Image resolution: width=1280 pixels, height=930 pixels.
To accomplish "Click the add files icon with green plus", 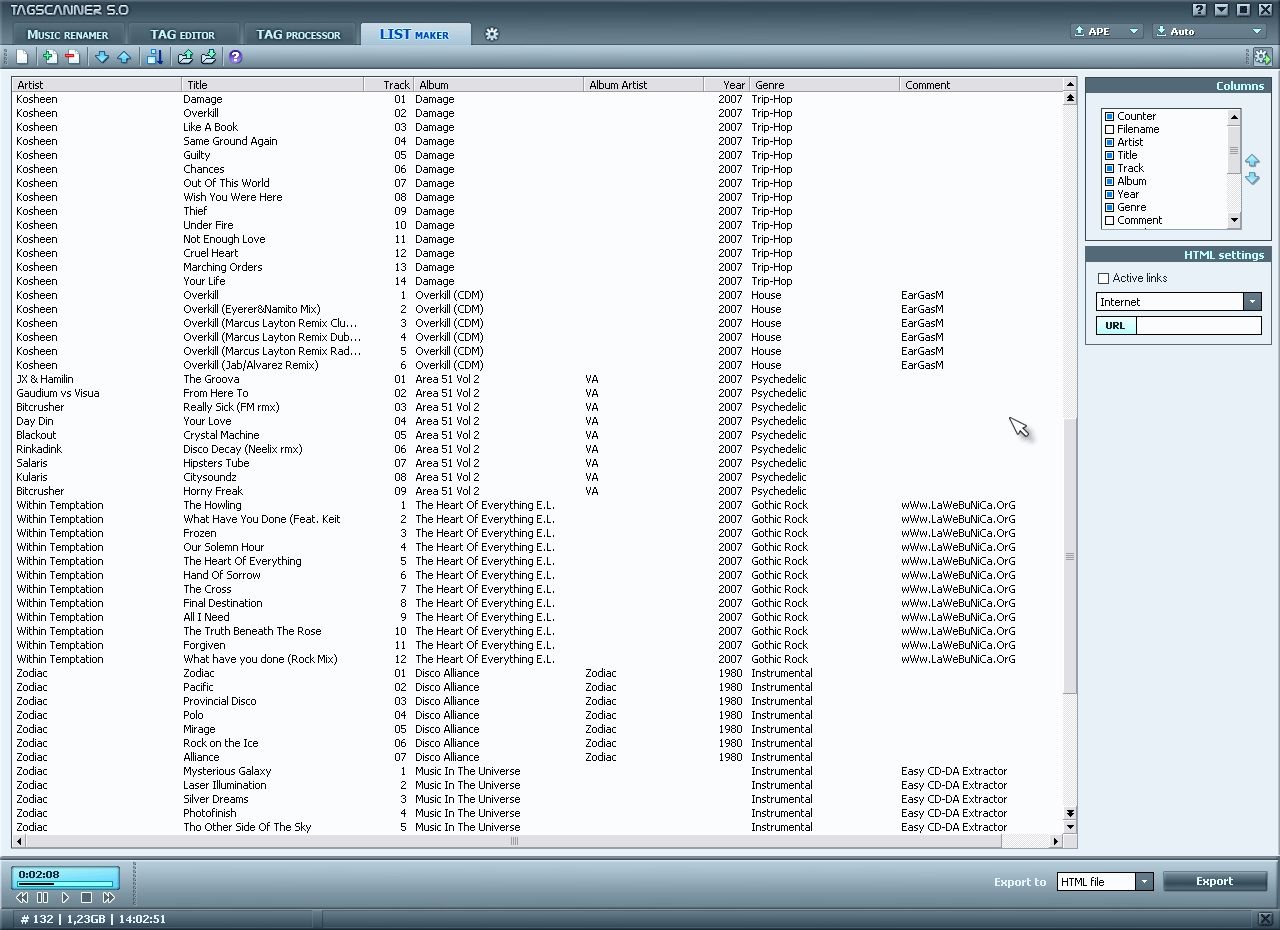I will (x=48, y=57).
